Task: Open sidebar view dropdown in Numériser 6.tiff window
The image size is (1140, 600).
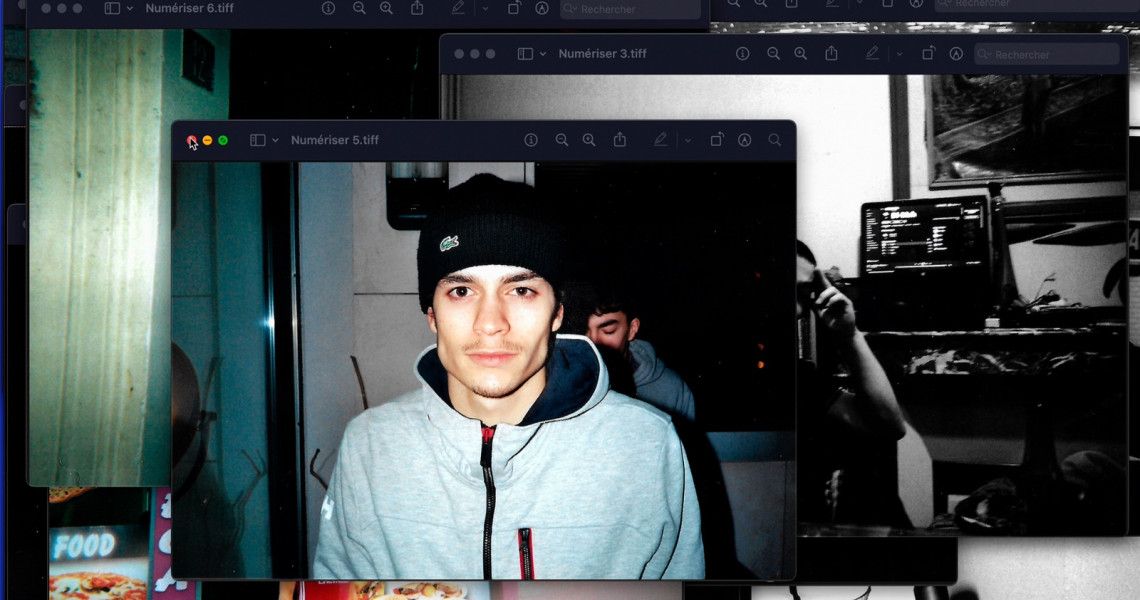Action: (x=130, y=8)
